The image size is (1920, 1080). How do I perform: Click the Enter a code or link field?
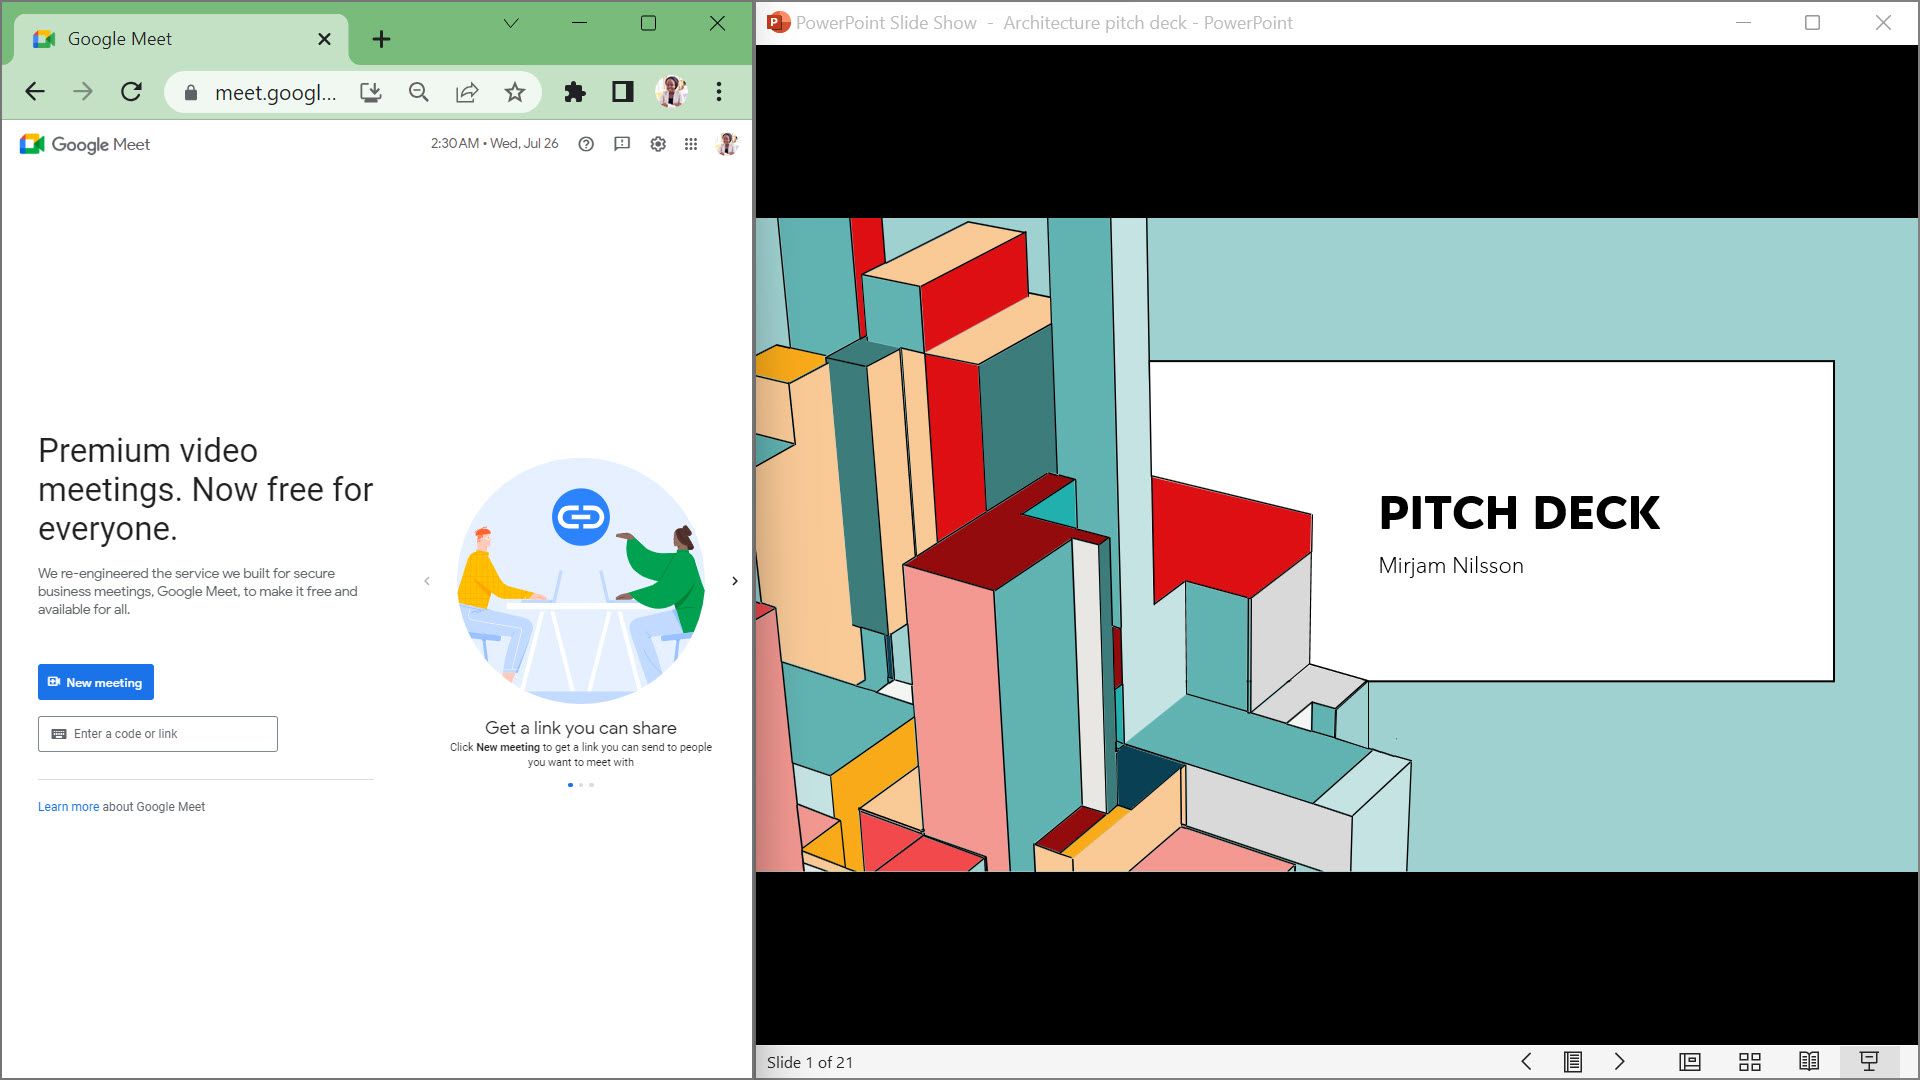[157, 733]
